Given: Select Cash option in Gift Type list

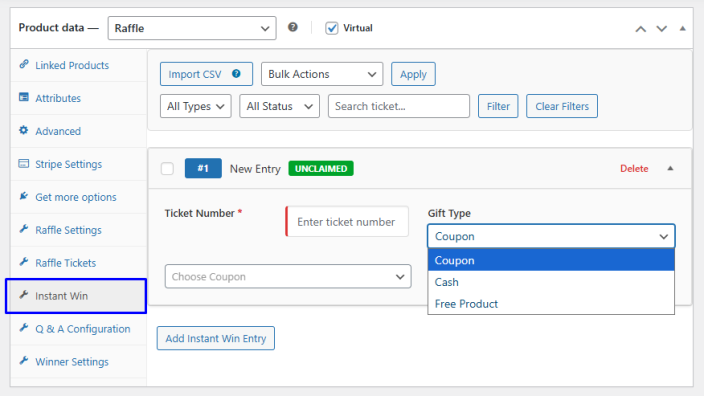Looking at the screenshot, I should click(551, 282).
